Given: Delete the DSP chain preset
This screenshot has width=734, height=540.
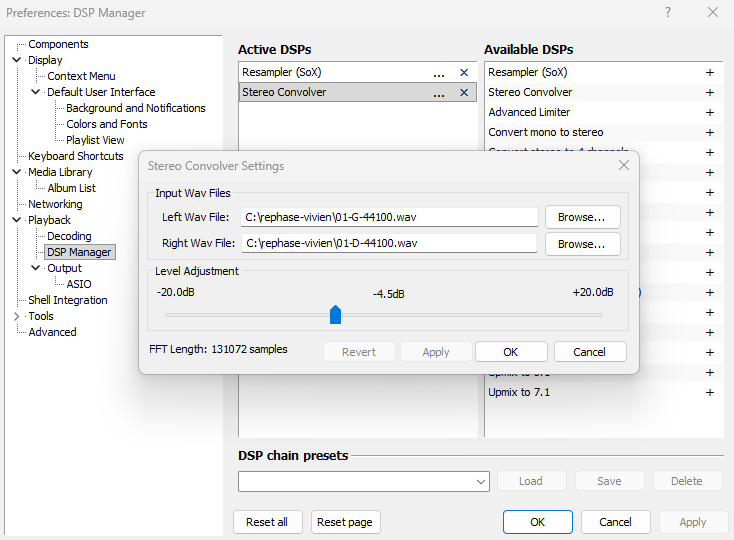Looking at the screenshot, I should pos(687,481).
